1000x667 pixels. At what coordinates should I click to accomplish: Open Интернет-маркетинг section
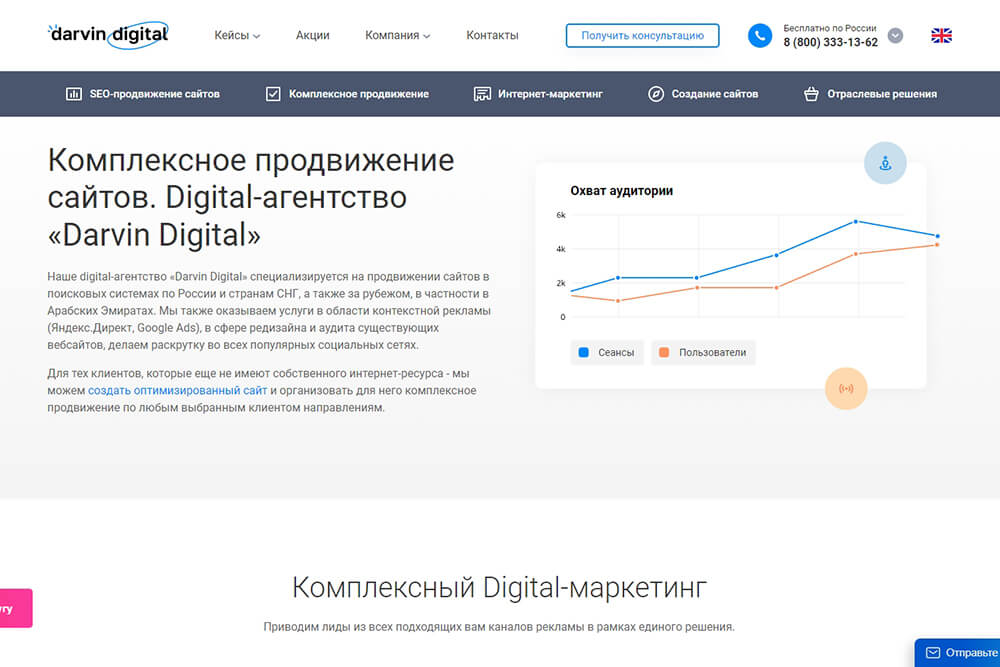point(538,94)
